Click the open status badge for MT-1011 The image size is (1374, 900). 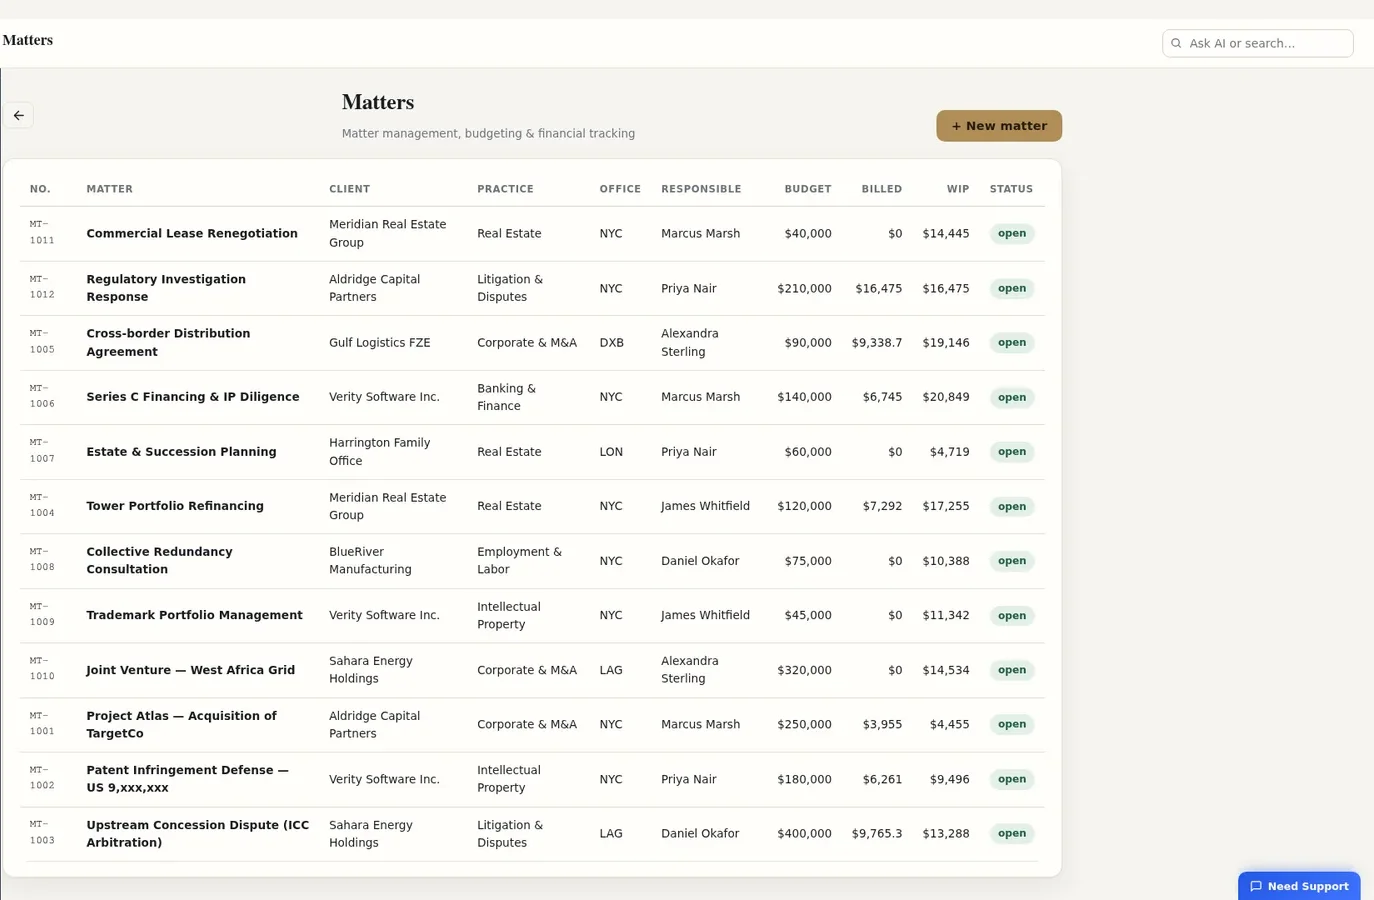pos(1012,234)
